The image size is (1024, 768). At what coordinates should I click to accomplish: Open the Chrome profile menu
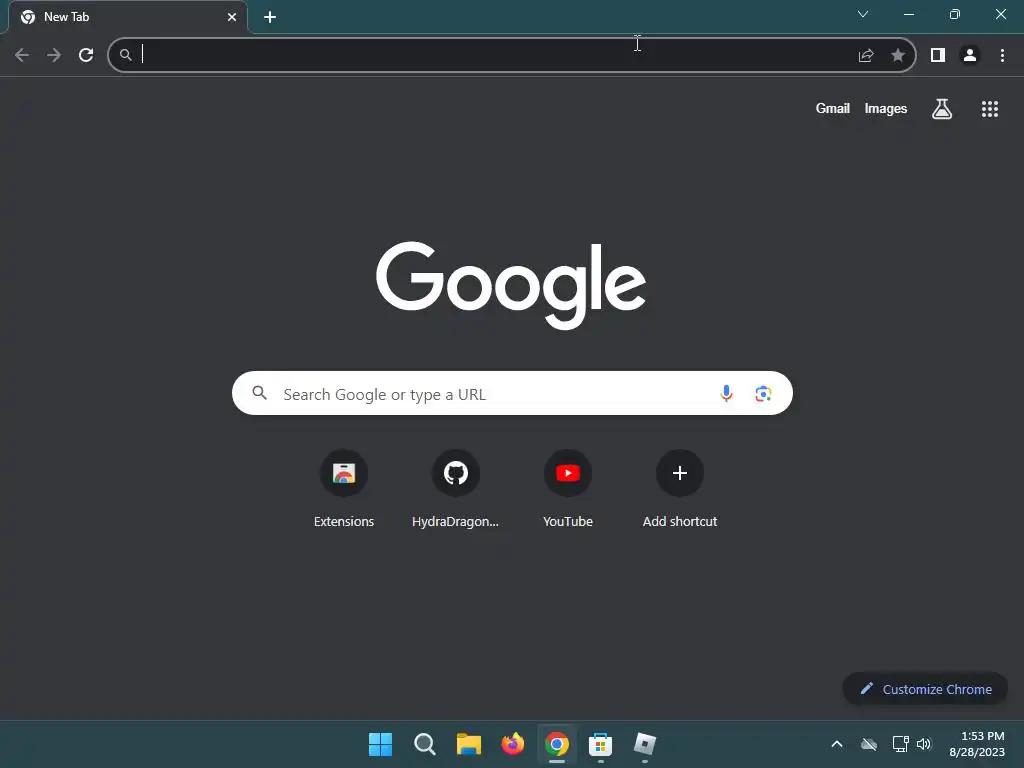click(970, 56)
